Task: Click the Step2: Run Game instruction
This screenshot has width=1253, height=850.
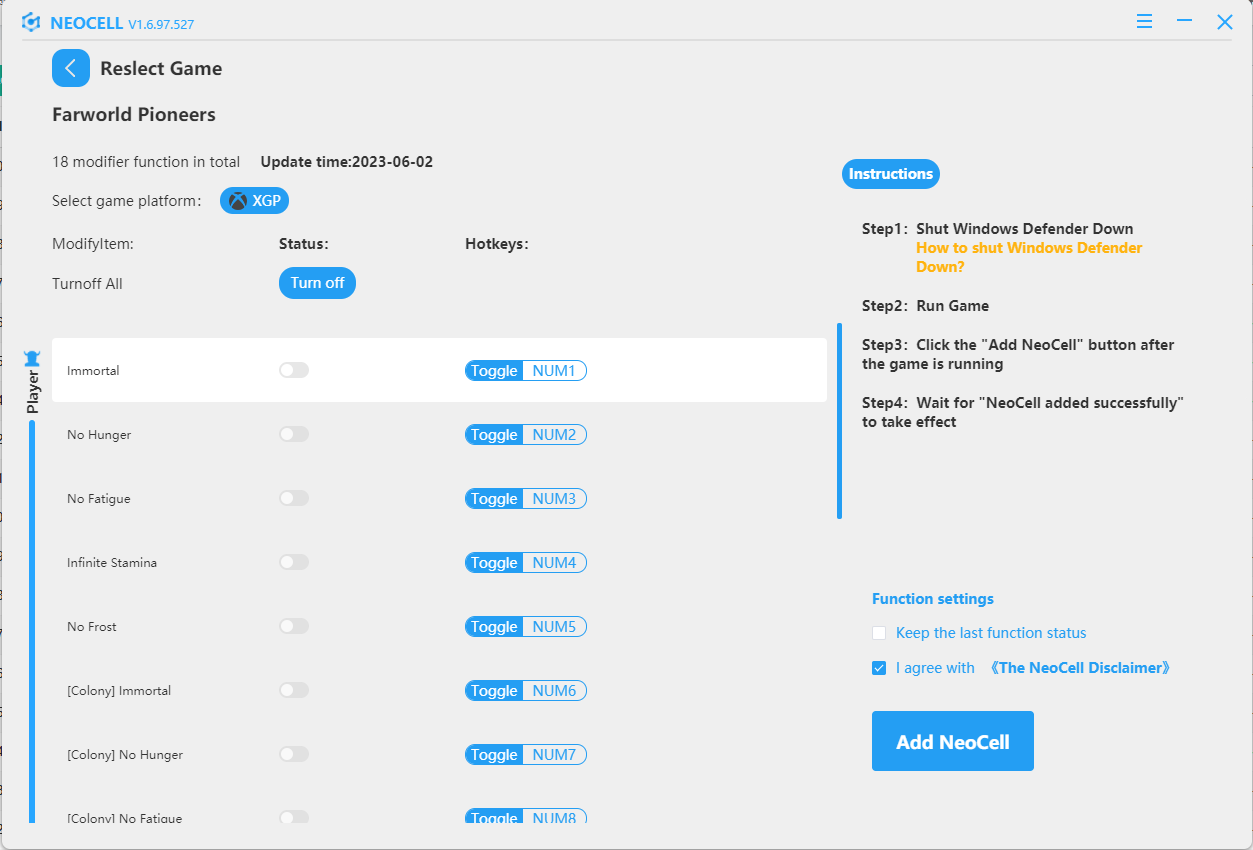Action: pos(925,306)
